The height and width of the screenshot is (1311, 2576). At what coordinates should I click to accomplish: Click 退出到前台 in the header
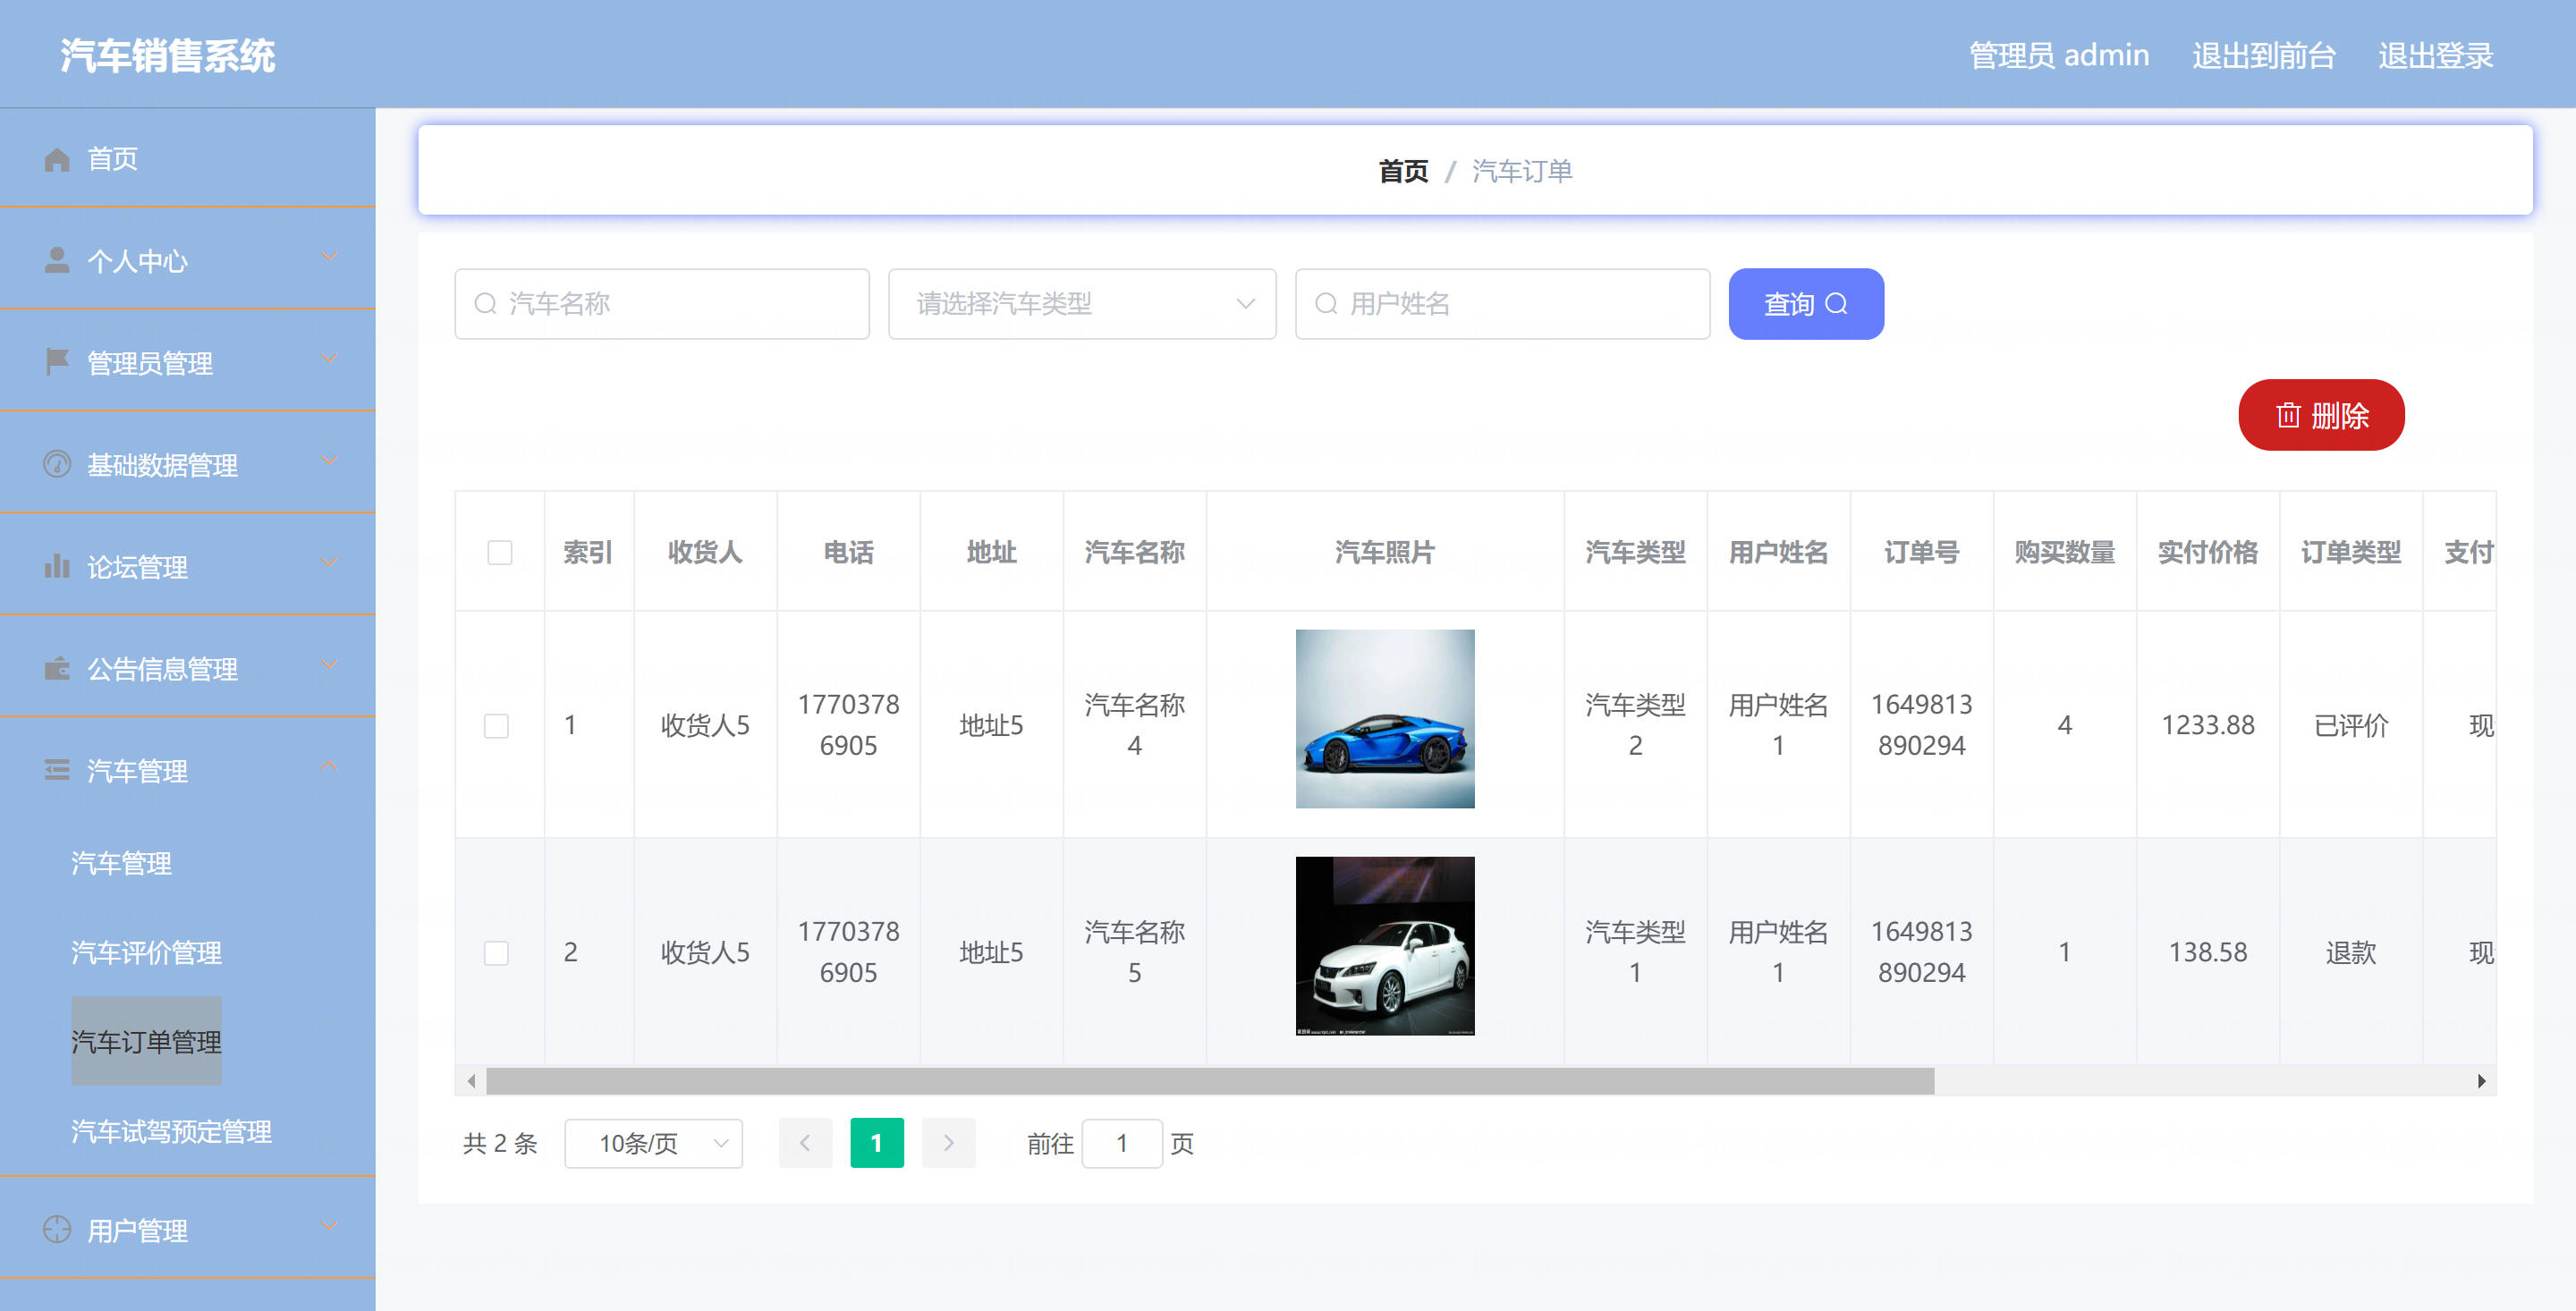(2263, 55)
